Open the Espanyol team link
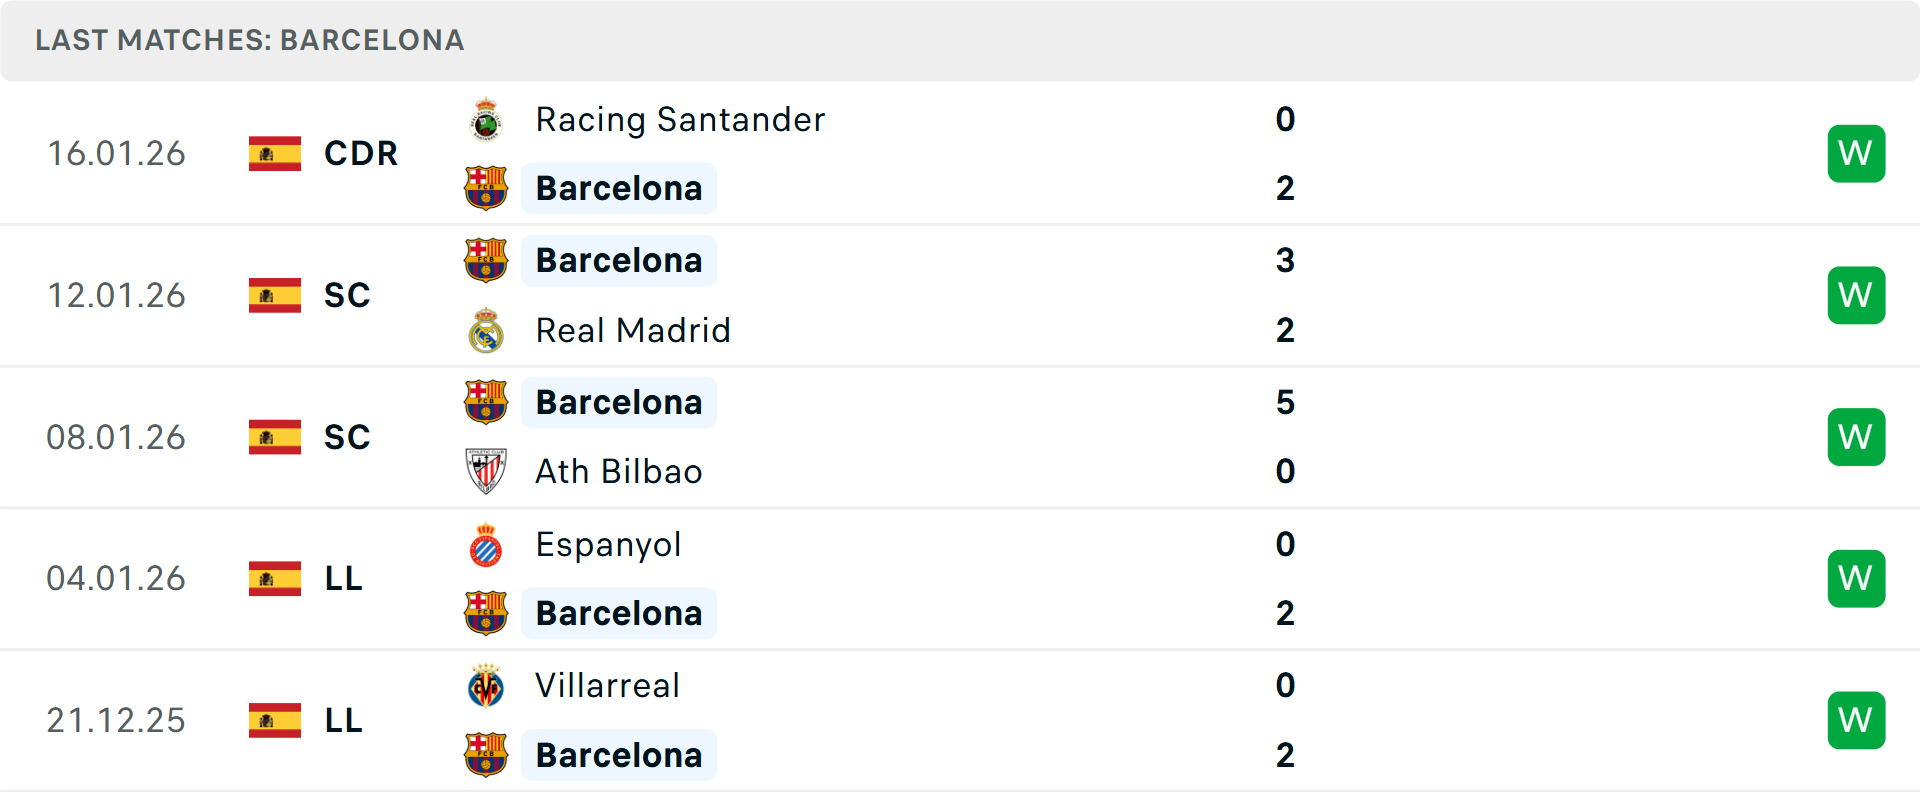This screenshot has width=1920, height=792. [x=608, y=545]
